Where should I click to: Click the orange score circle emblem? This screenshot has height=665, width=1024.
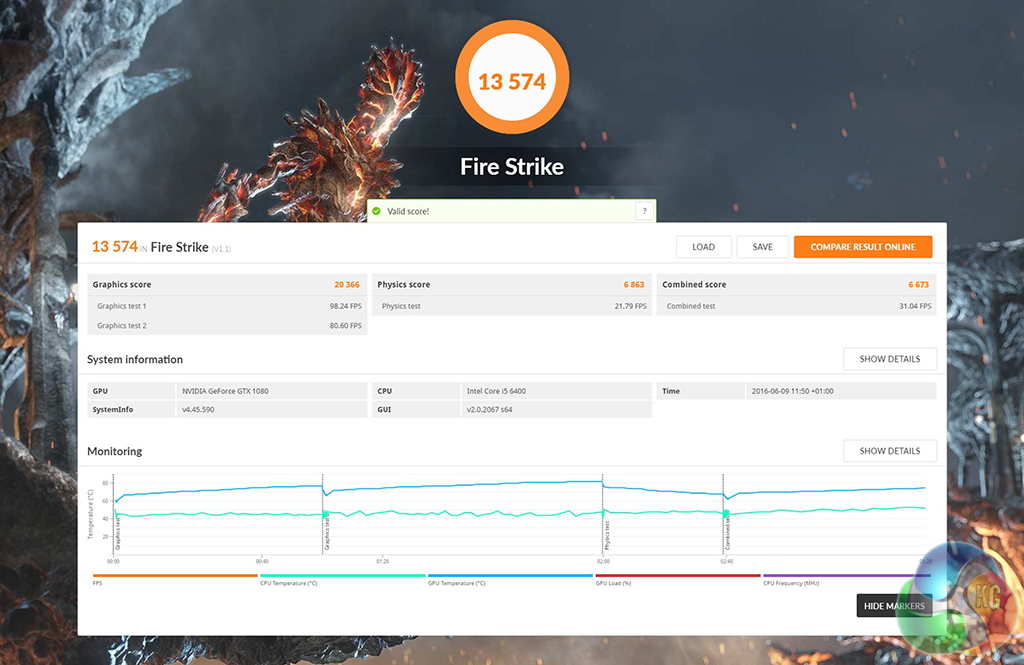512,80
